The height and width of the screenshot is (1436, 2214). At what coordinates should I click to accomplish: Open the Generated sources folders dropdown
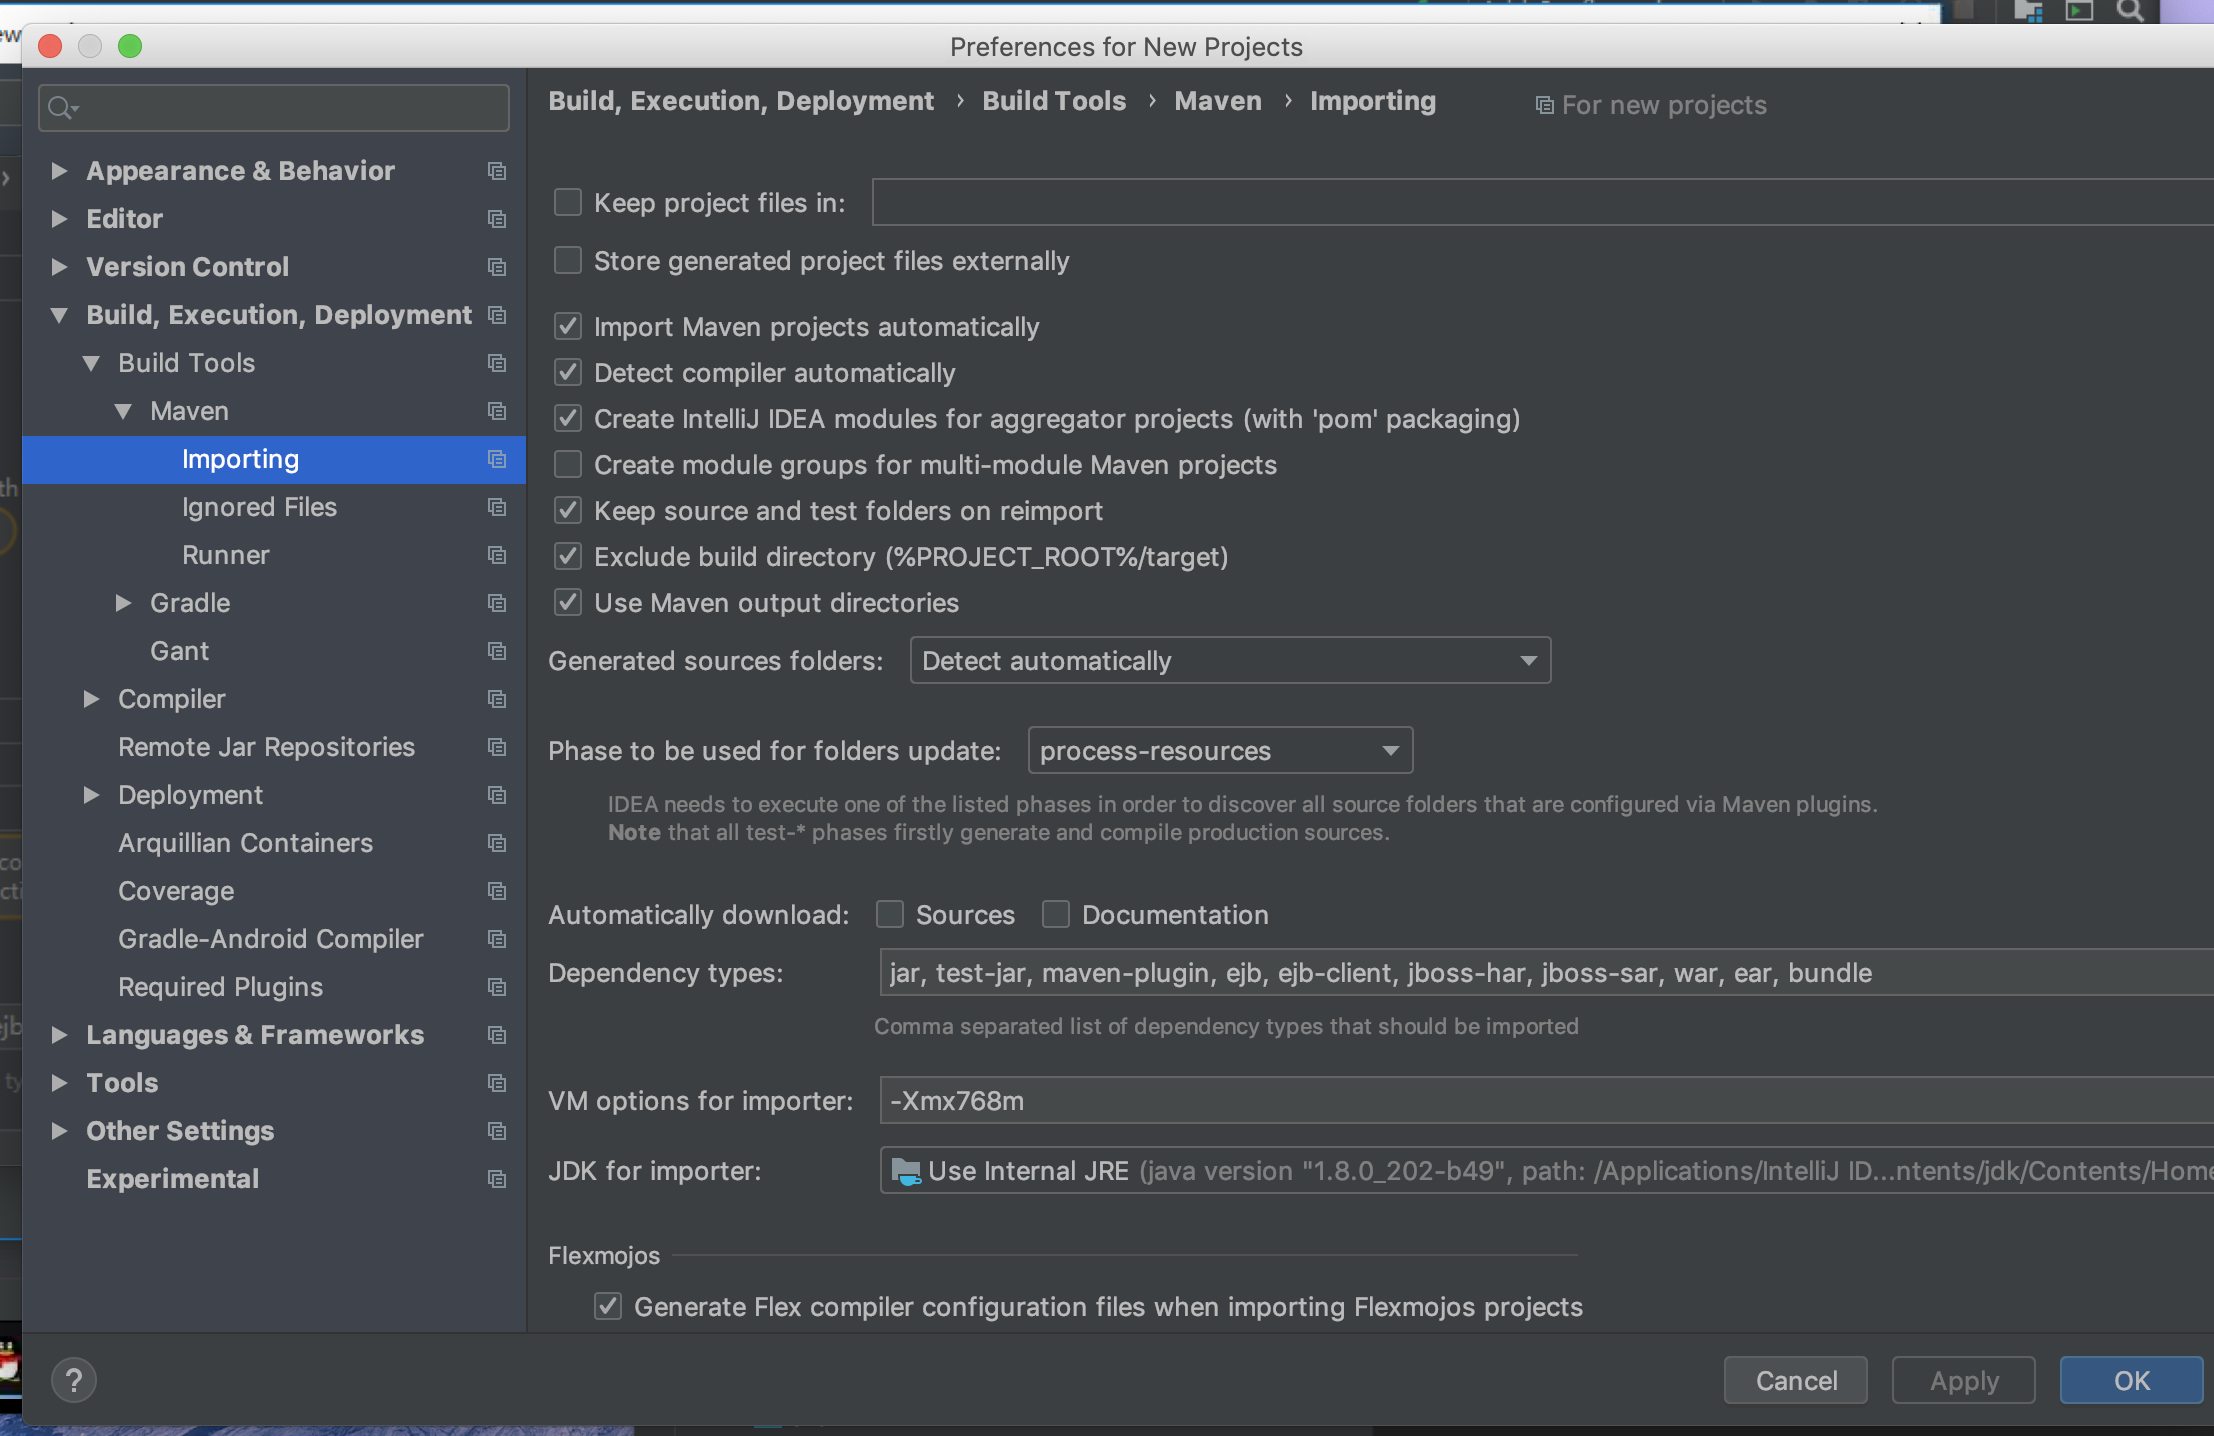click(1230, 661)
